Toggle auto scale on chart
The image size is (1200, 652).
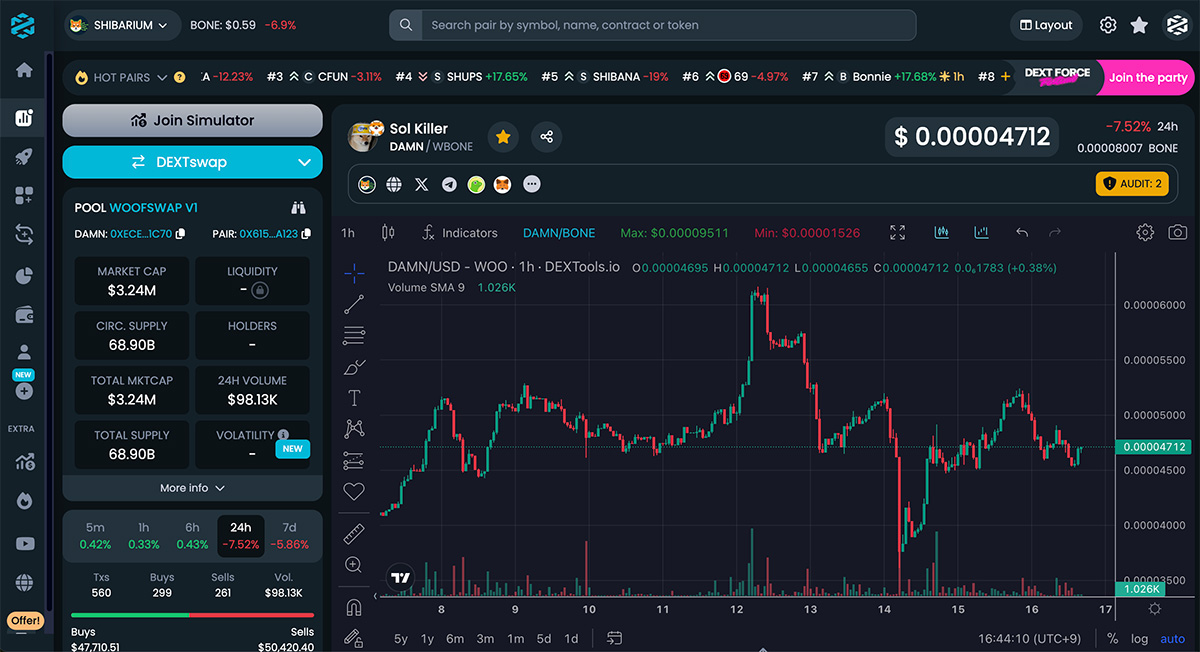point(1172,638)
